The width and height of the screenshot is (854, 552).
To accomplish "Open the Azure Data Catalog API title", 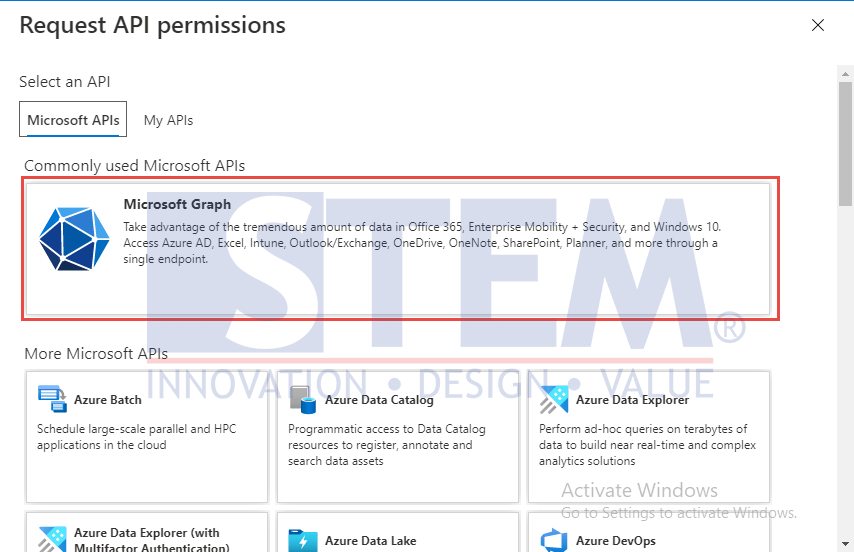I will click(x=379, y=400).
